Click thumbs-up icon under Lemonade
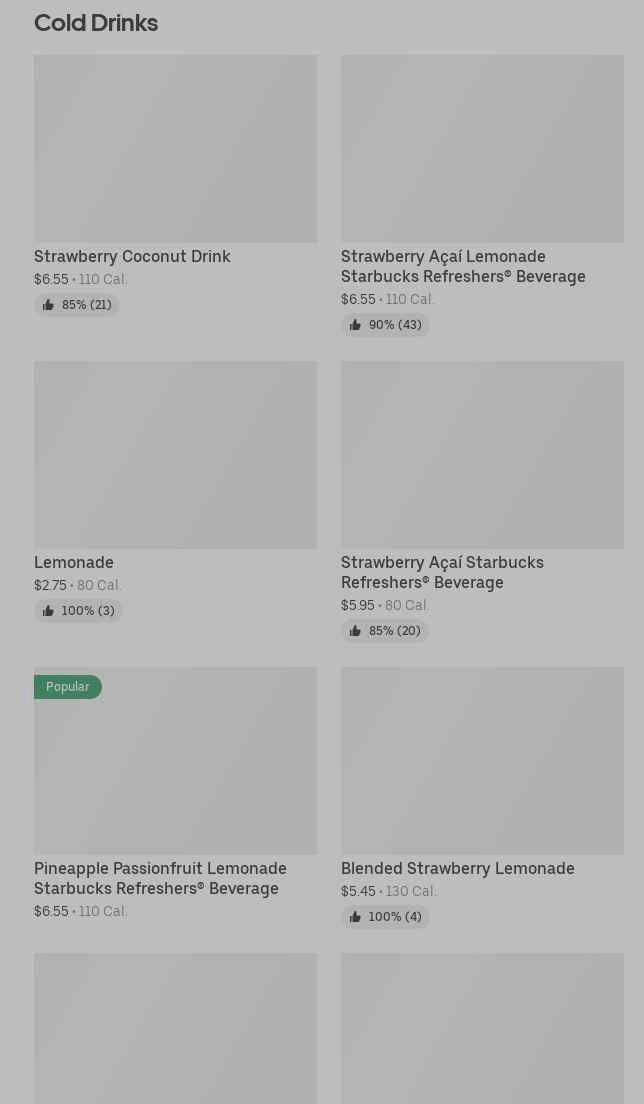Screen dimensions: 644x1104 point(48,611)
